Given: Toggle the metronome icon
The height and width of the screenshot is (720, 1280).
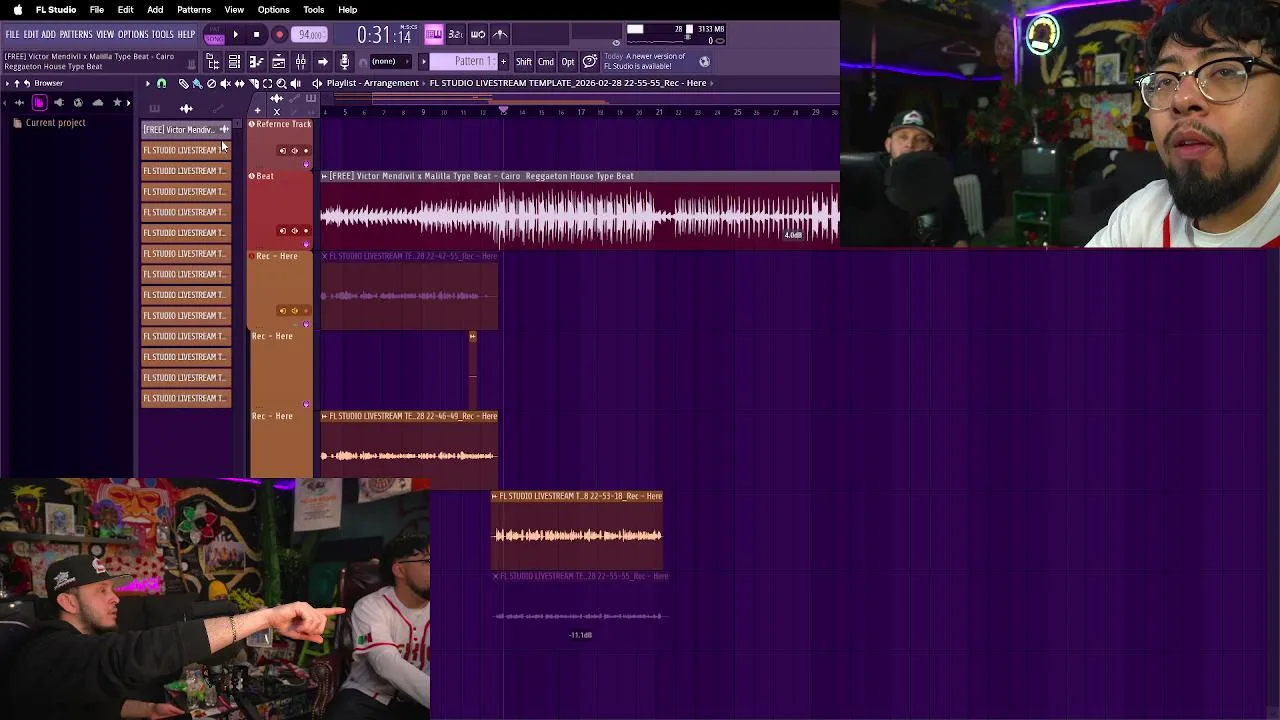Looking at the screenshot, I should (x=500, y=34).
